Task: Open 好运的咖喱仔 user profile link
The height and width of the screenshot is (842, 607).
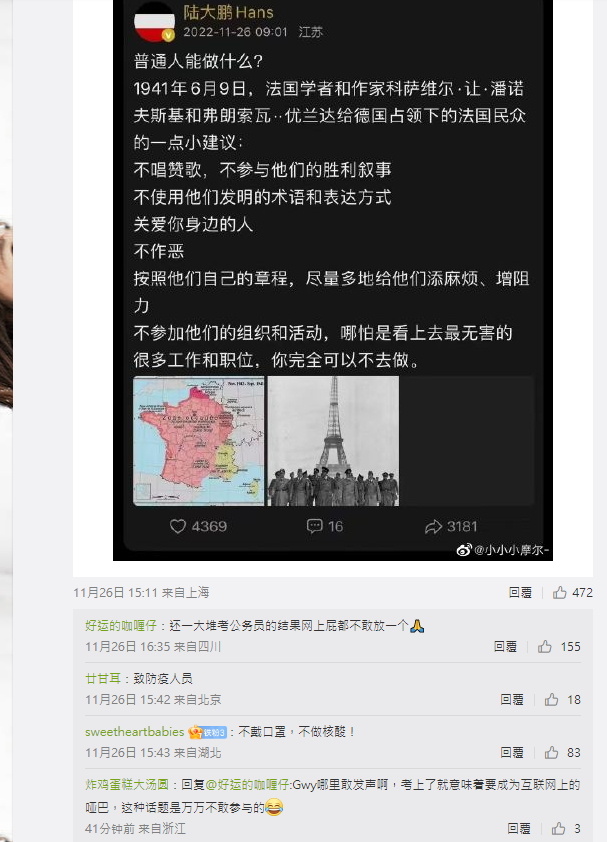Action: [x=121, y=626]
